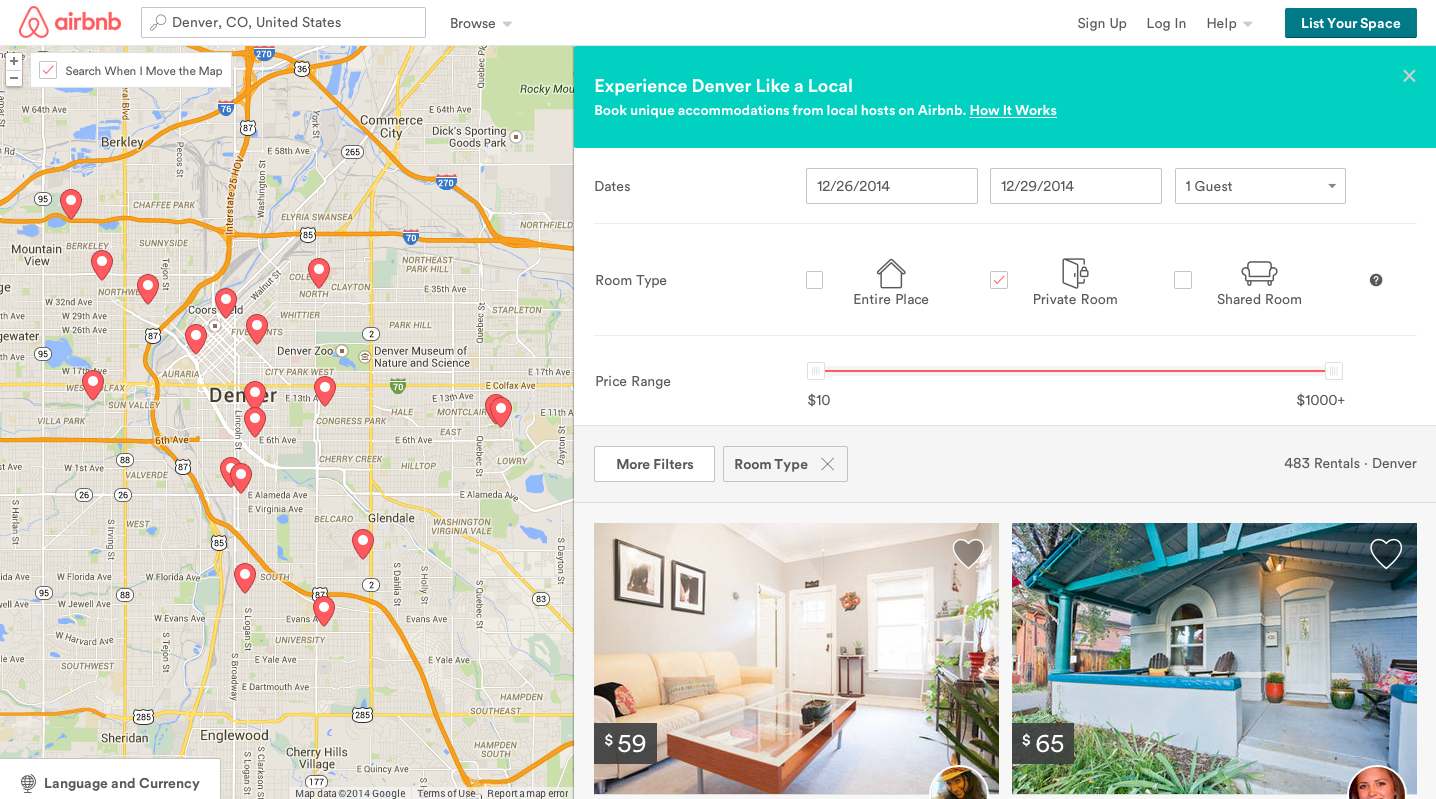Click the check-out date field 12/29/2014

tap(1076, 186)
